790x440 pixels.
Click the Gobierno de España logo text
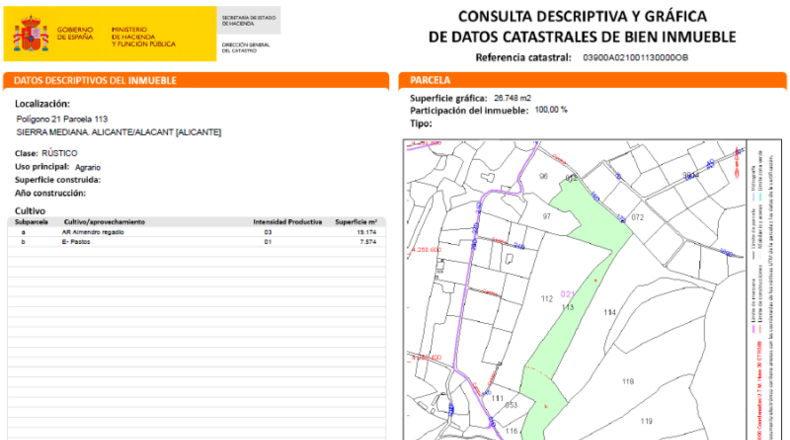click(x=75, y=34)
